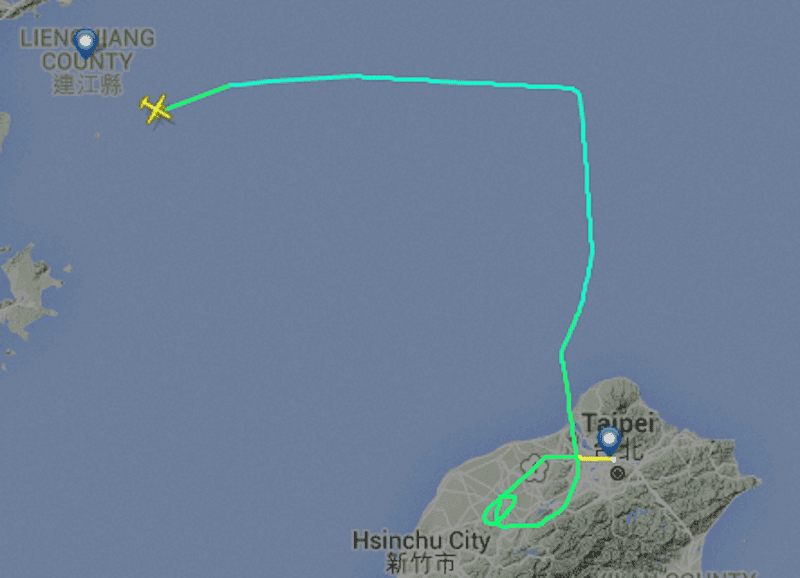Click the Taipei city name label
This screenshot has width=800, height=578.
coord(619,423)
